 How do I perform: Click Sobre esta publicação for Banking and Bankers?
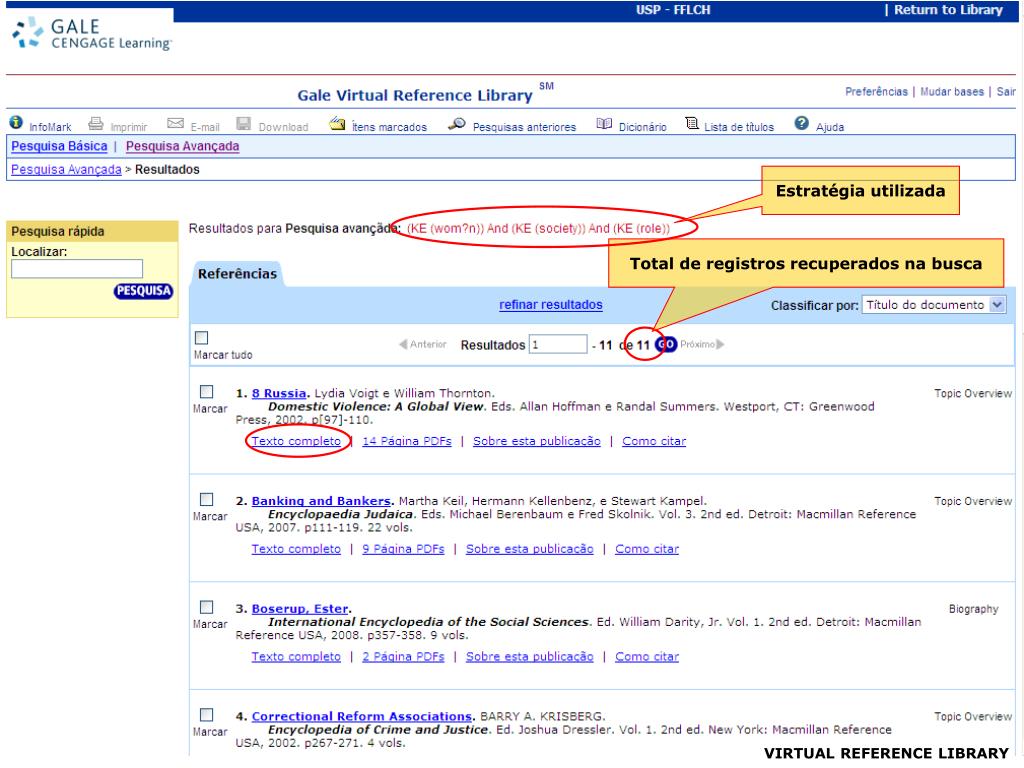click(x=530, y=549)
